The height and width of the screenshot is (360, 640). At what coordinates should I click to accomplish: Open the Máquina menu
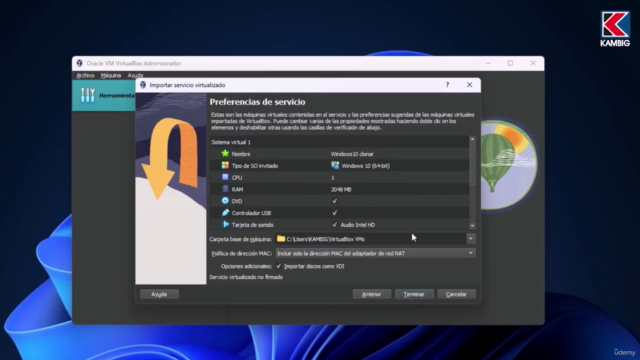pyautogui.click(x=111, y=76)
